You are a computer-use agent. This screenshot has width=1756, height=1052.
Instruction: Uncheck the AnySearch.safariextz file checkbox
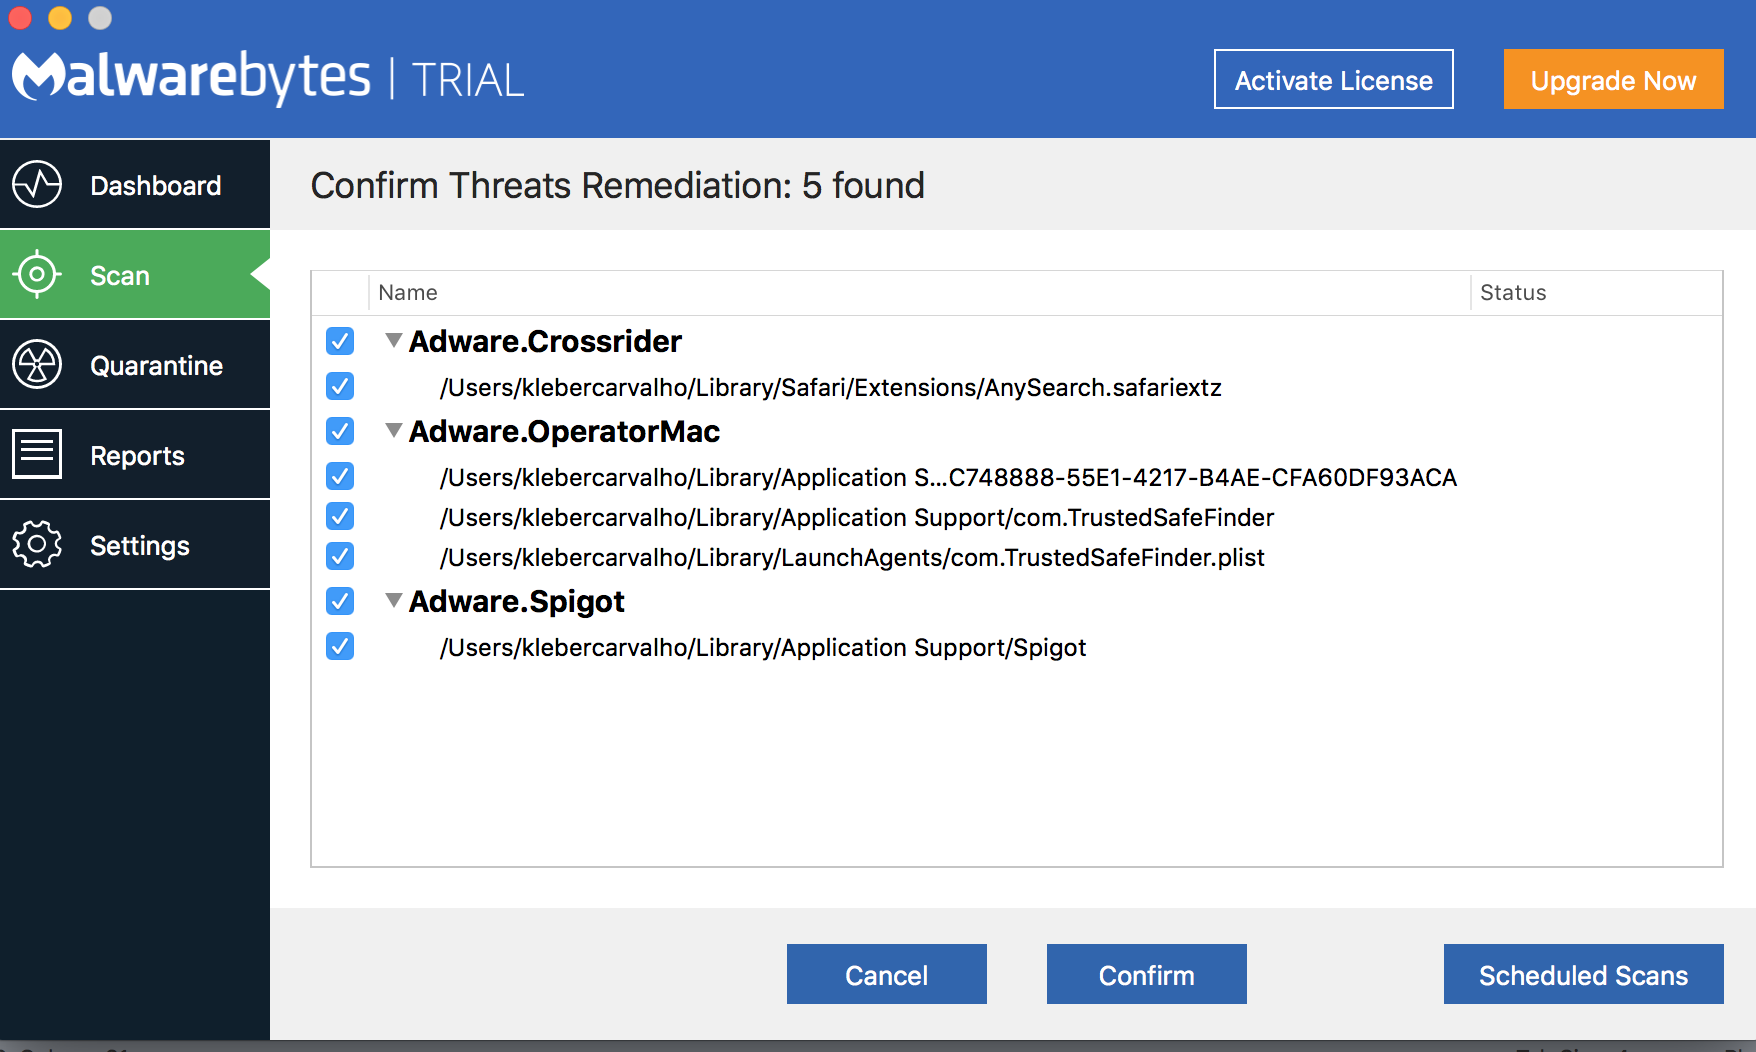click(340, 386)
